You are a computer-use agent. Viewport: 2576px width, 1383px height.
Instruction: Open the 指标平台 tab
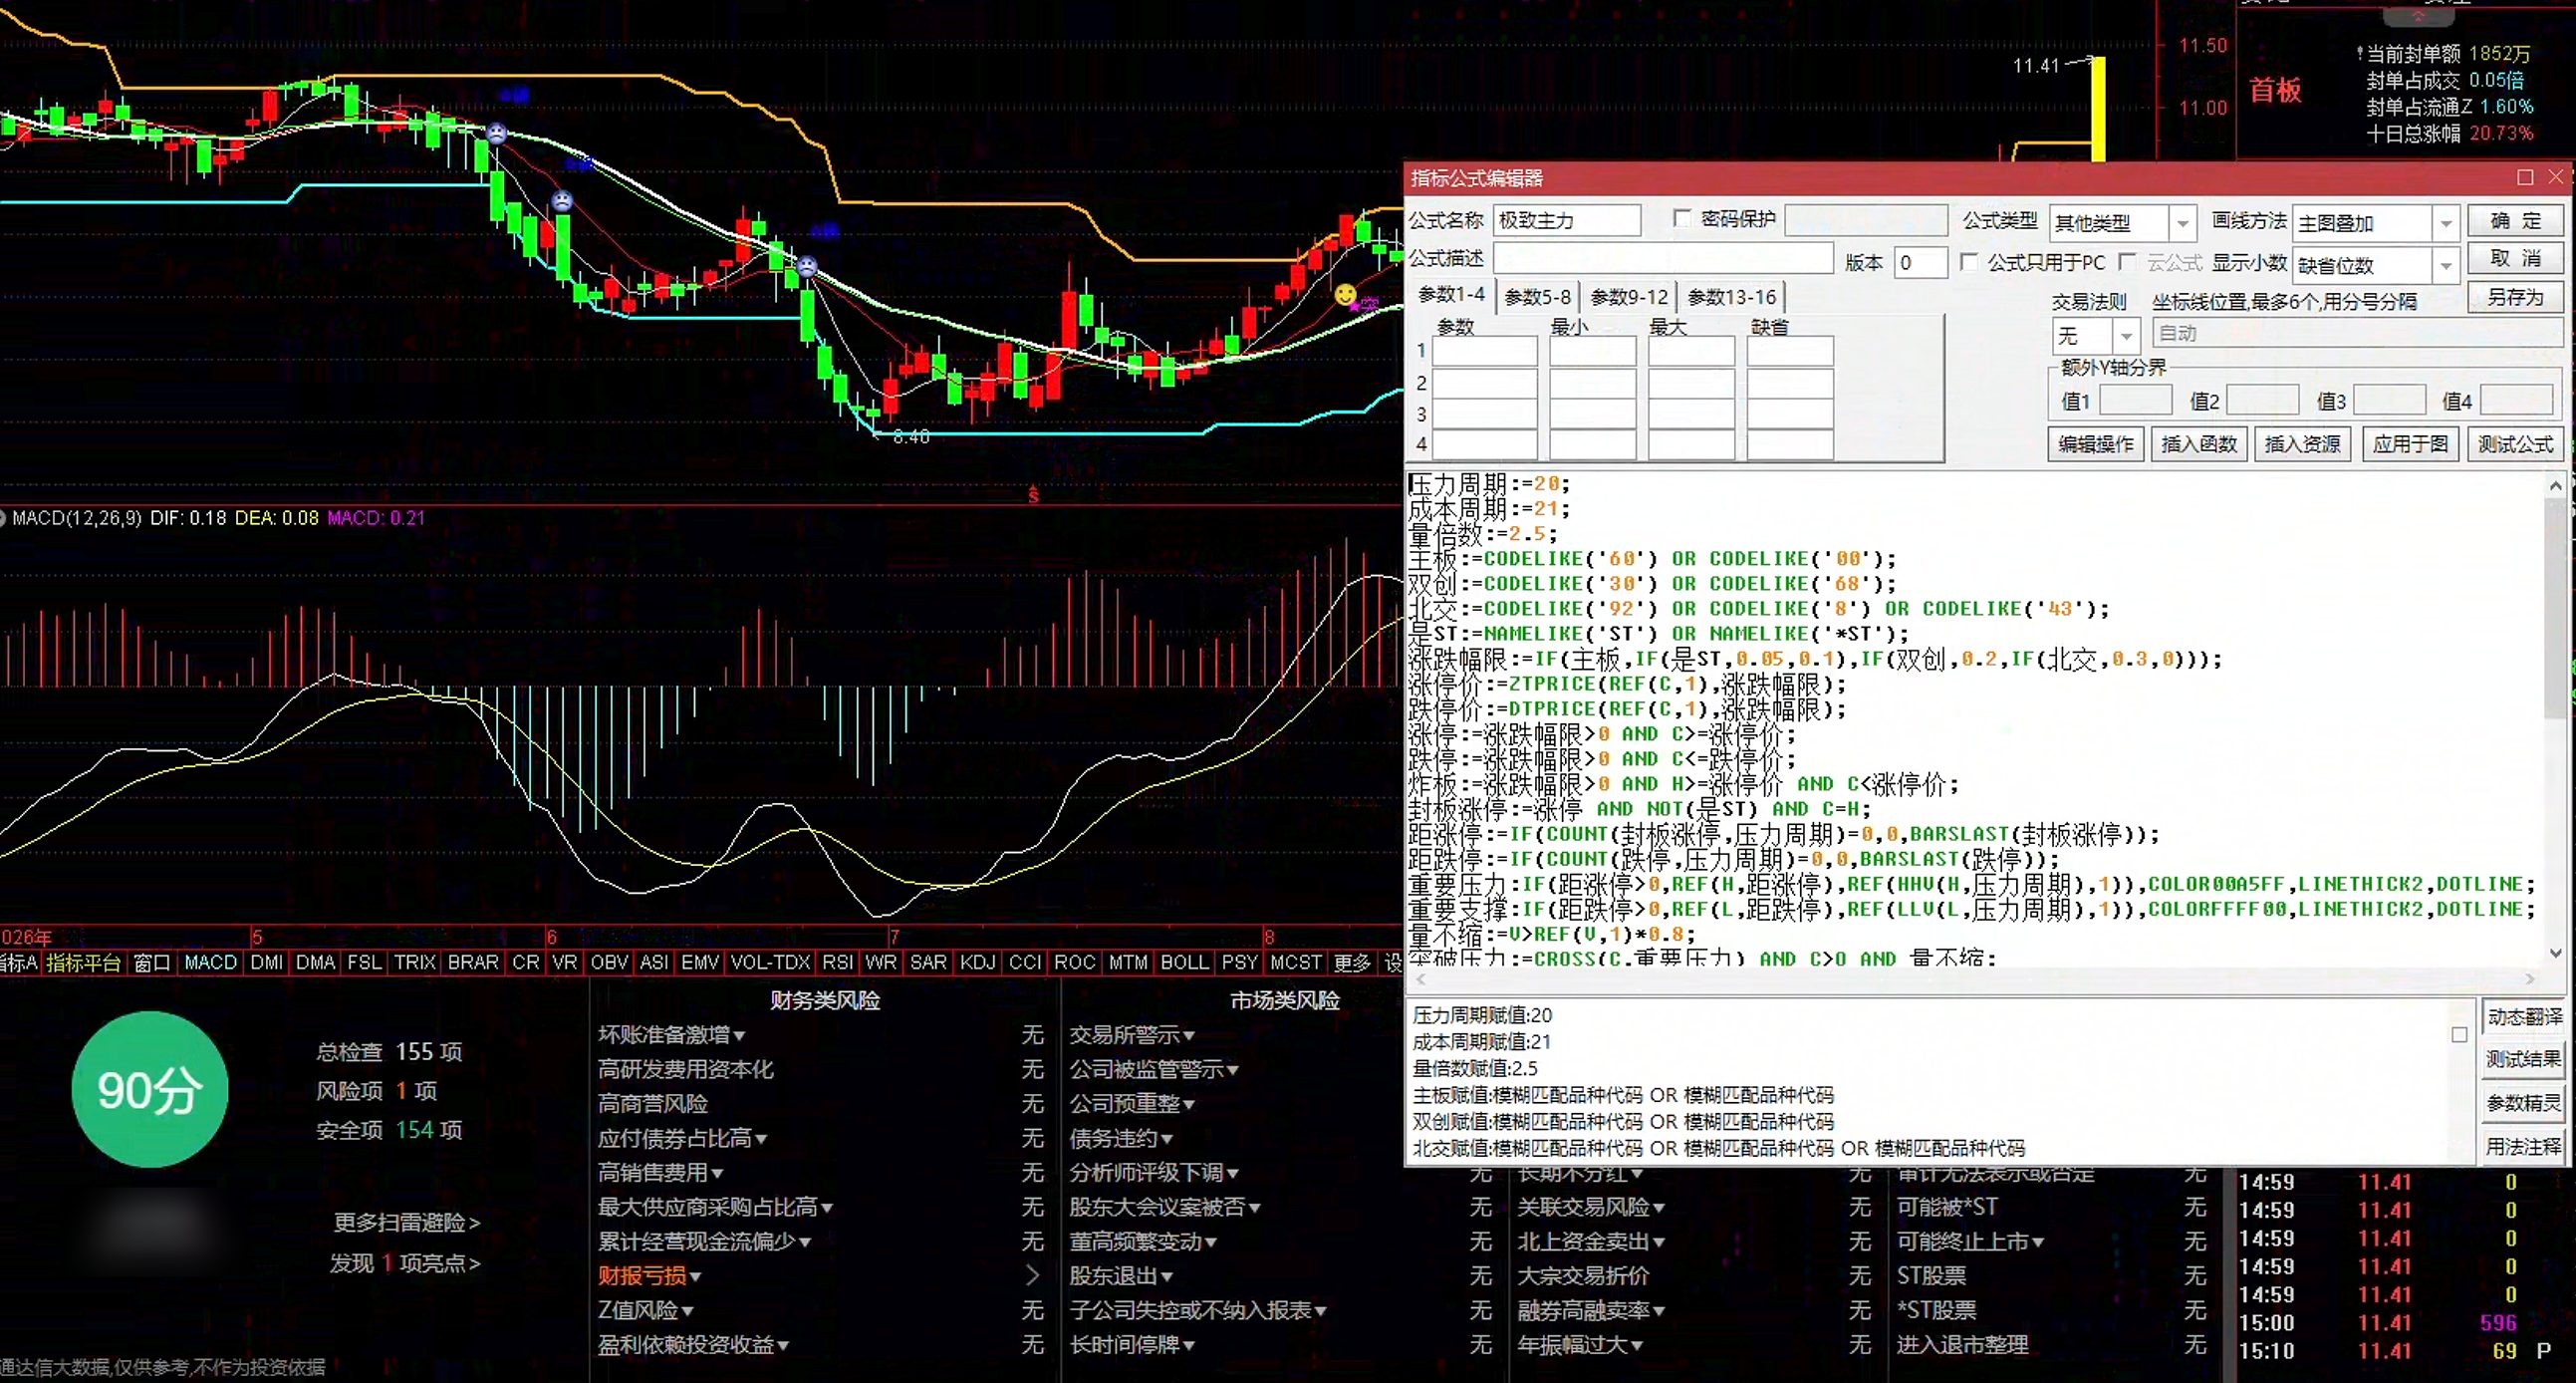click(x=84, y=962)
